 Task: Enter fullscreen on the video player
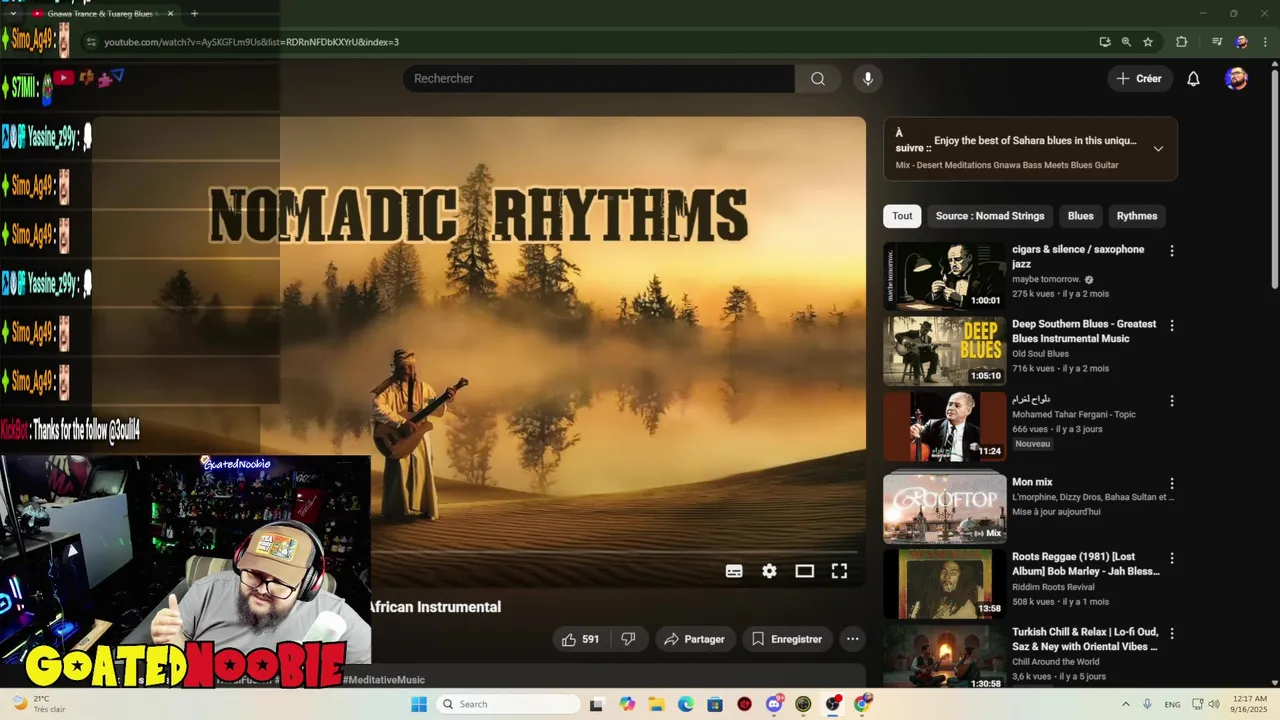click(839, 571)
